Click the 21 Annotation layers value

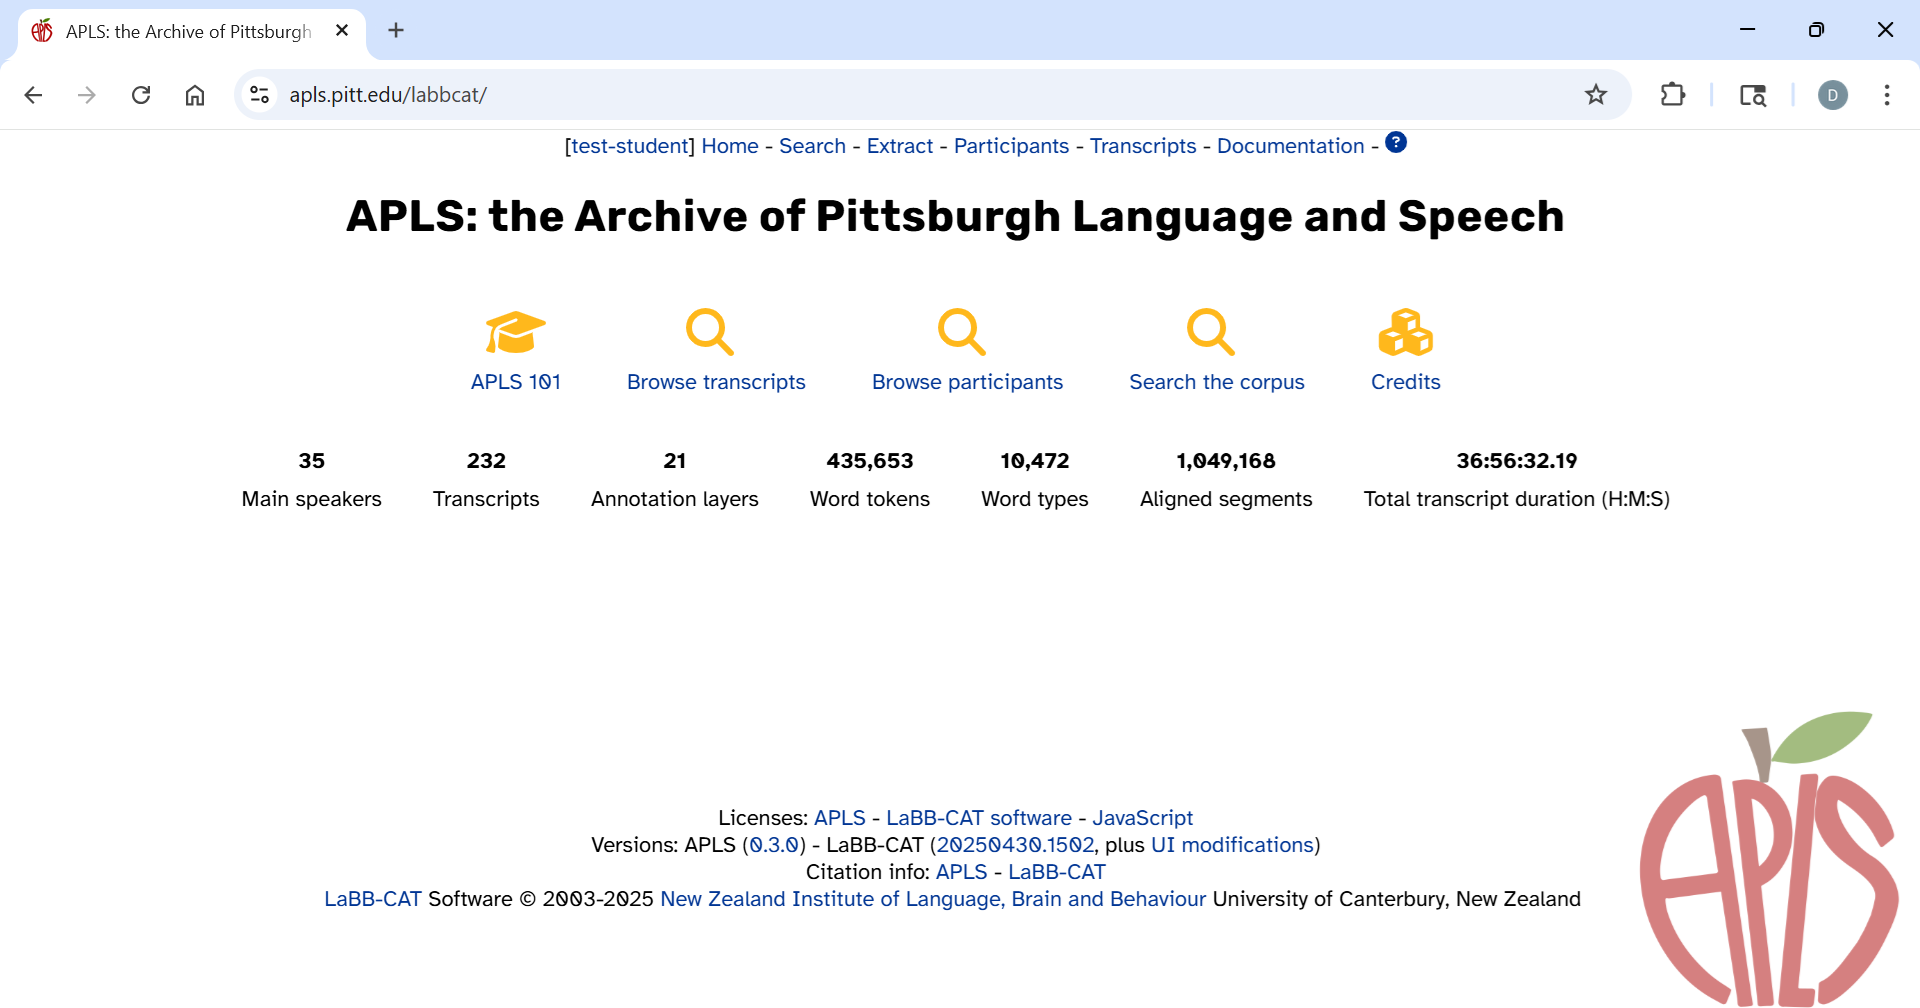click(x=675, y=461)
